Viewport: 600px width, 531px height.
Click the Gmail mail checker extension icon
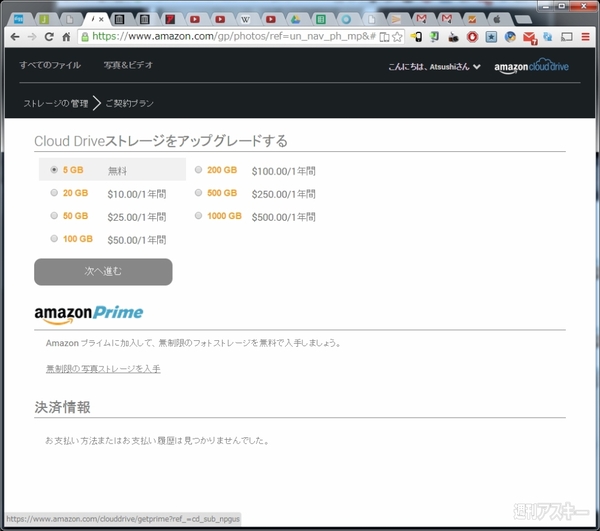[530, 37]
